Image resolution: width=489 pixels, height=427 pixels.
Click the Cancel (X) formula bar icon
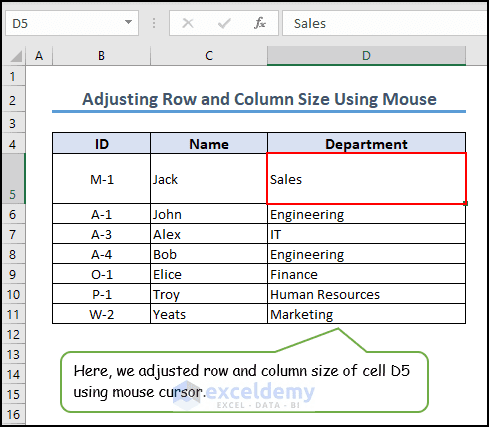click(x=188, y=23)
